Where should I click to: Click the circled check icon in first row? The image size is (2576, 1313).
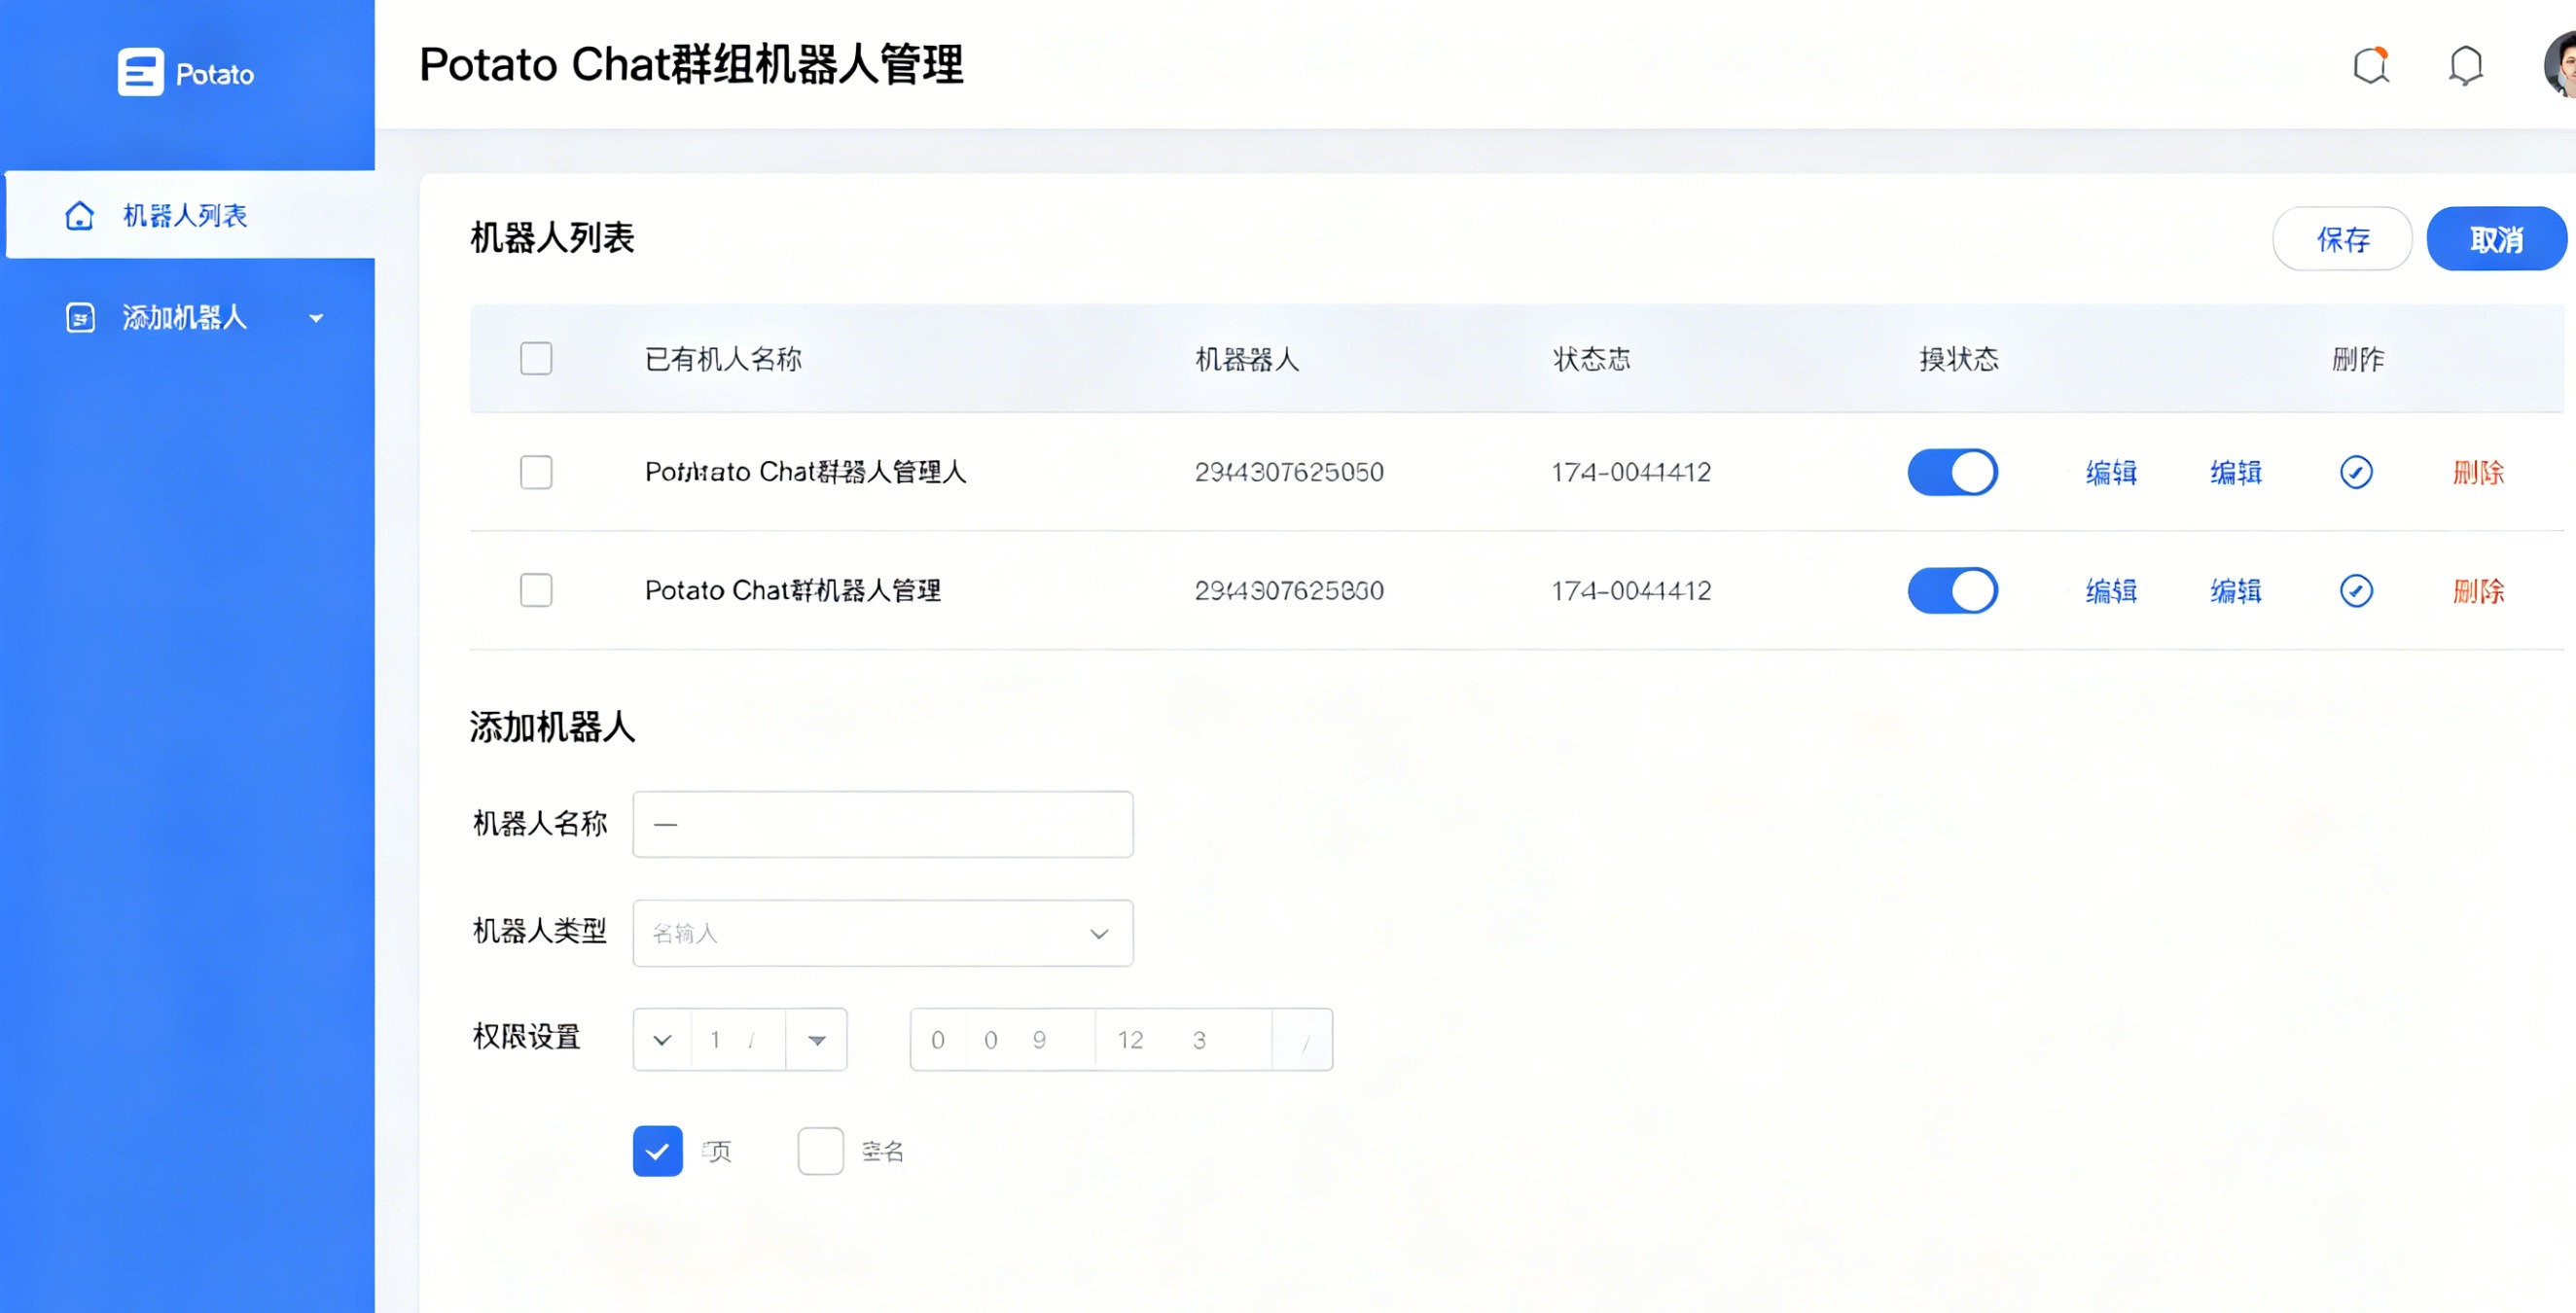point(2356,472)
